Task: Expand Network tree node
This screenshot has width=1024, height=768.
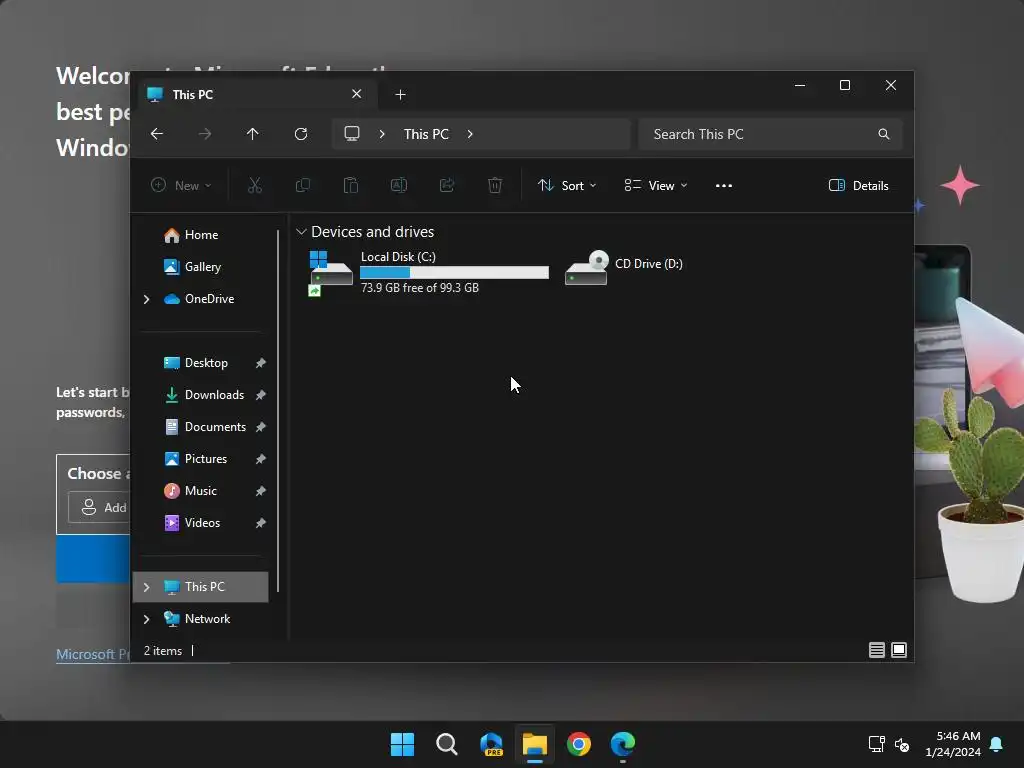Action: coord(146,619)
